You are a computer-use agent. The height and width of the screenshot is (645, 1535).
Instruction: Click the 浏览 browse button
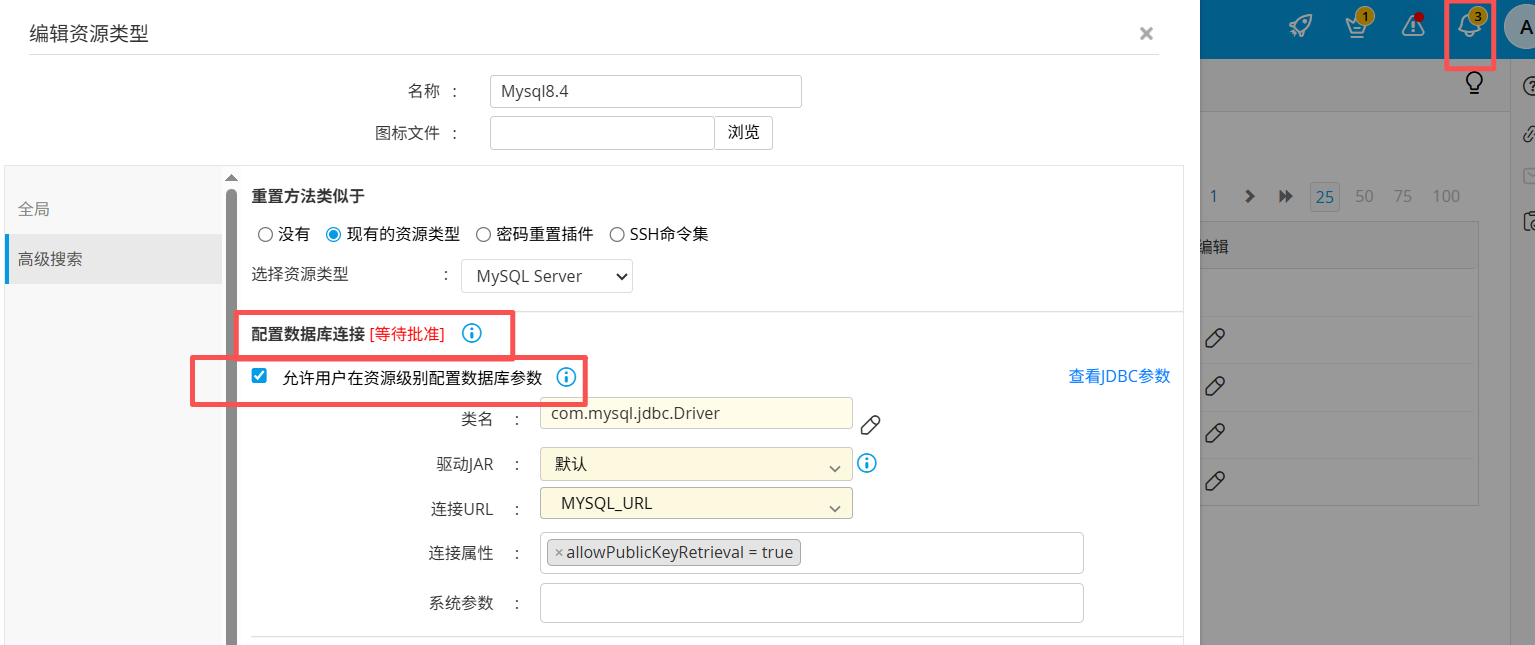tap(743, 133)
